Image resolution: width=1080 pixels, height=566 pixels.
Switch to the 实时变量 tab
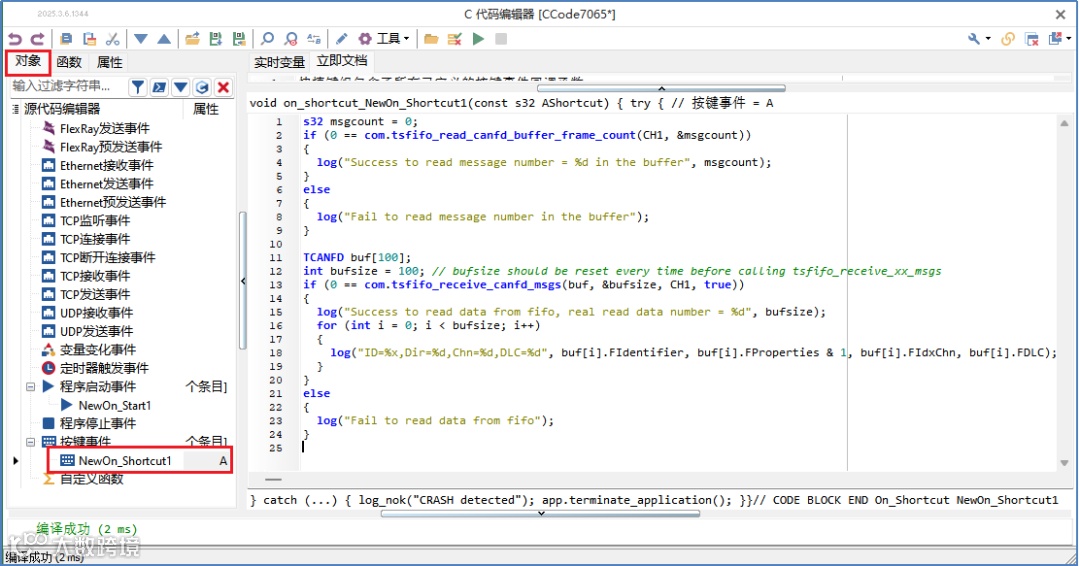tap(279, 62)
